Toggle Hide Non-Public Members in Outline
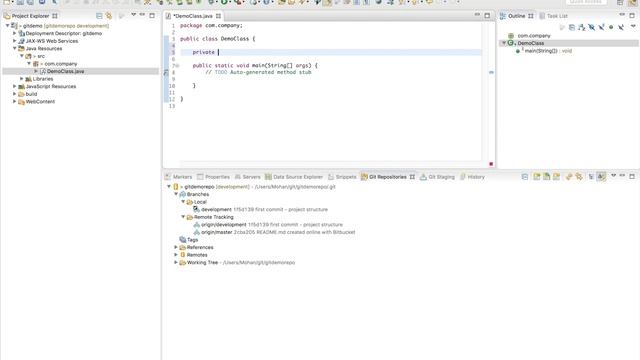Viewport: 640px width, 360px height. 611,27
